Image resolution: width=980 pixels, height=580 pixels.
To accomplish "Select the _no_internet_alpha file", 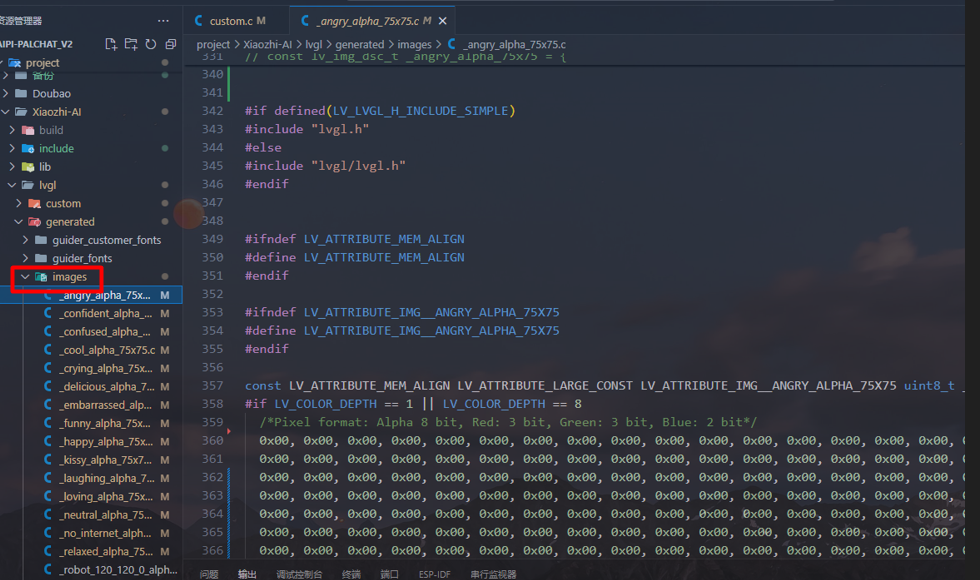I will click(105, 533).
